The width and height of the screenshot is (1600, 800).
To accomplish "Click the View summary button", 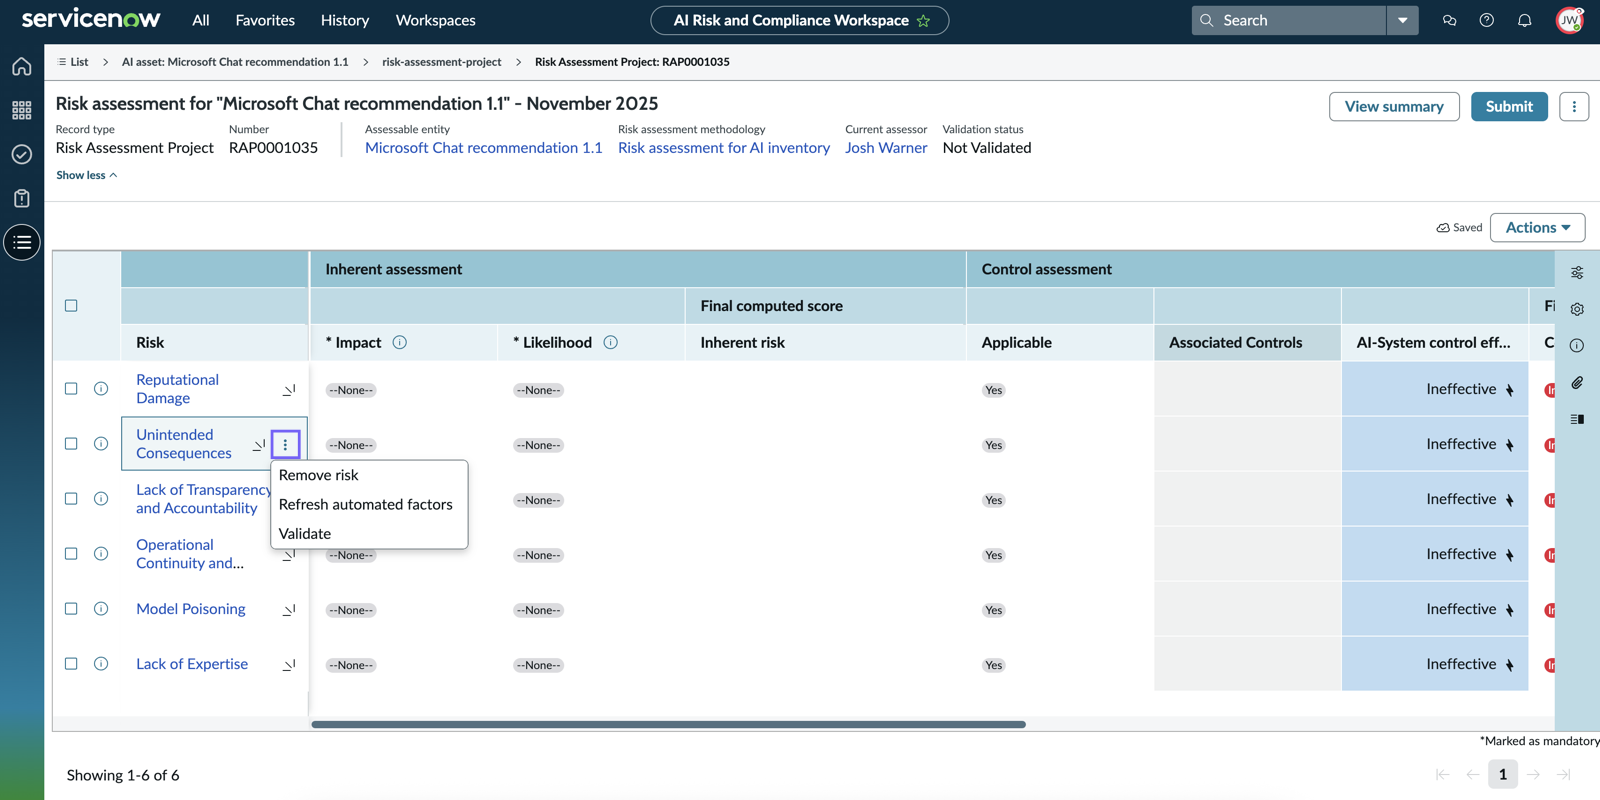I will (1394, 106).
